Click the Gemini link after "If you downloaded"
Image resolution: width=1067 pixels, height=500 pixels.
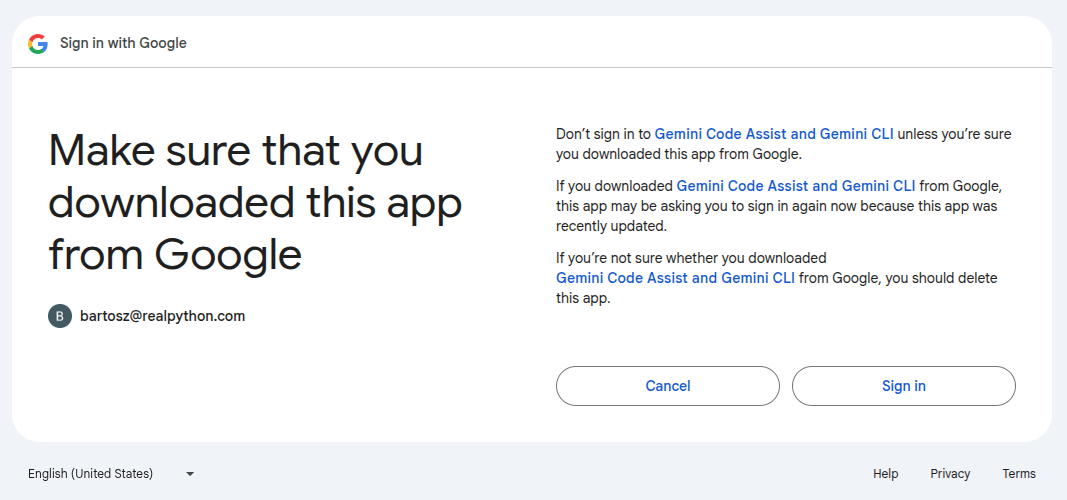796,186
